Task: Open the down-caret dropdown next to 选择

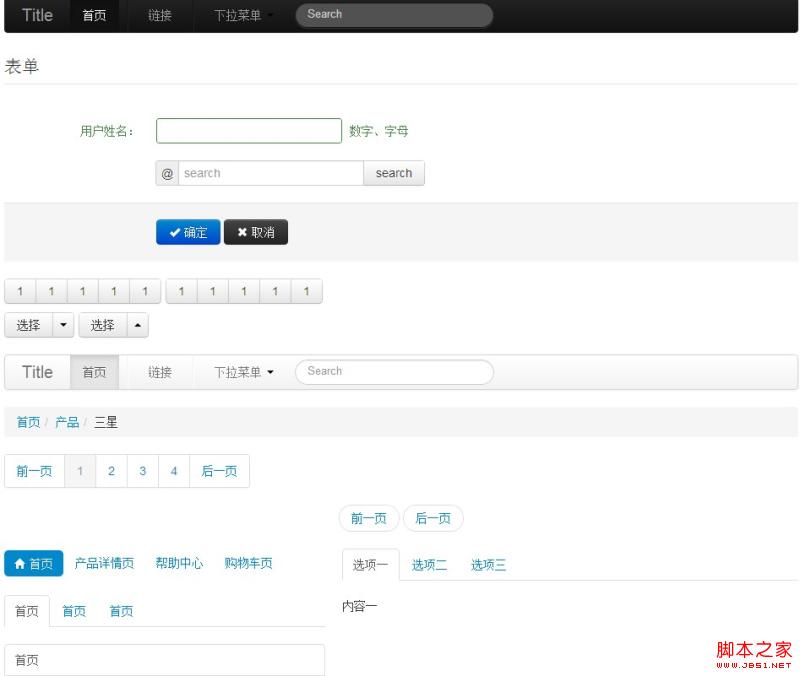Action: 63,325
